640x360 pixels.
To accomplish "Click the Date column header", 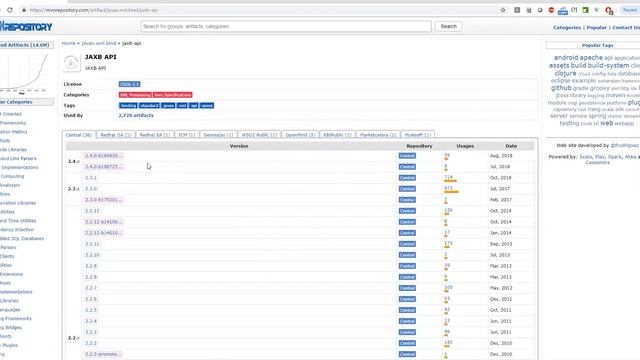I will (x=511, y=146).
